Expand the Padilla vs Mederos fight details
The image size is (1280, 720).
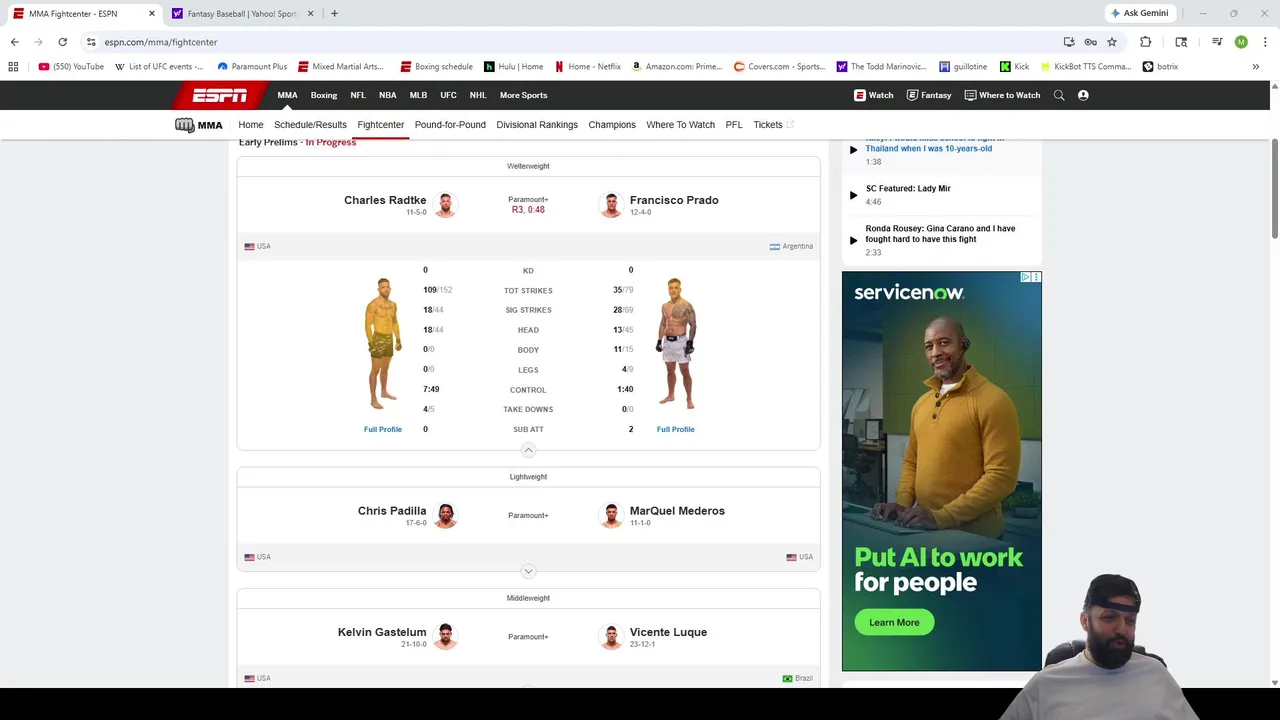tap(528, 571)
